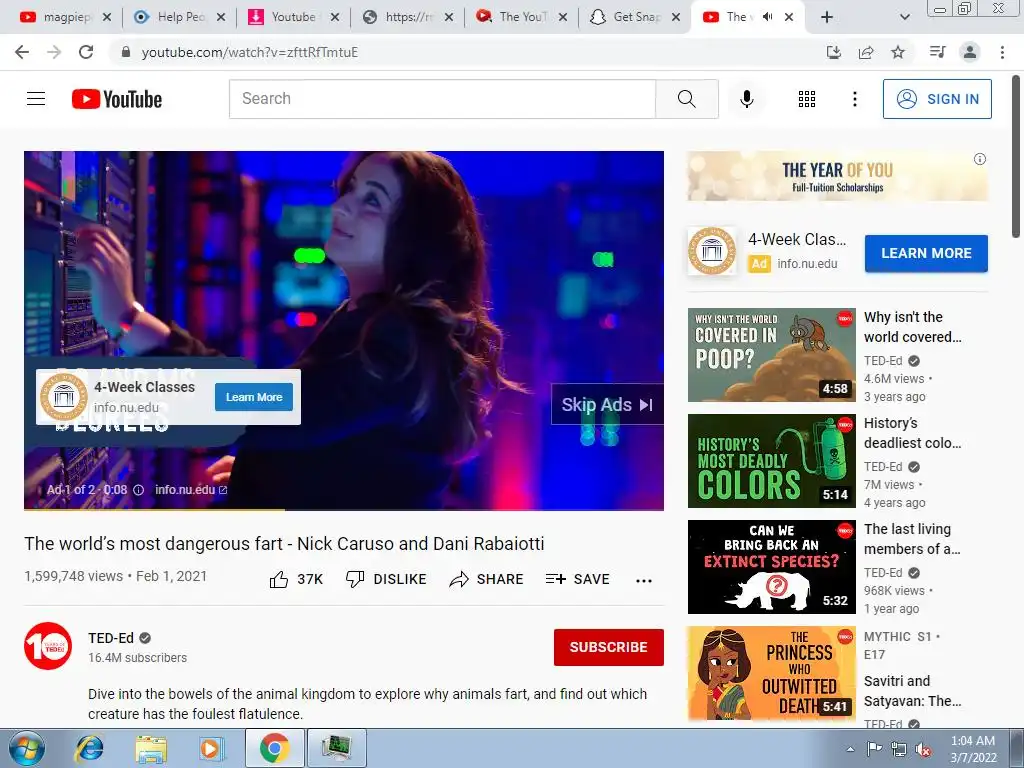Click the LEARN MORE sidebar ad button

(926, 253)
